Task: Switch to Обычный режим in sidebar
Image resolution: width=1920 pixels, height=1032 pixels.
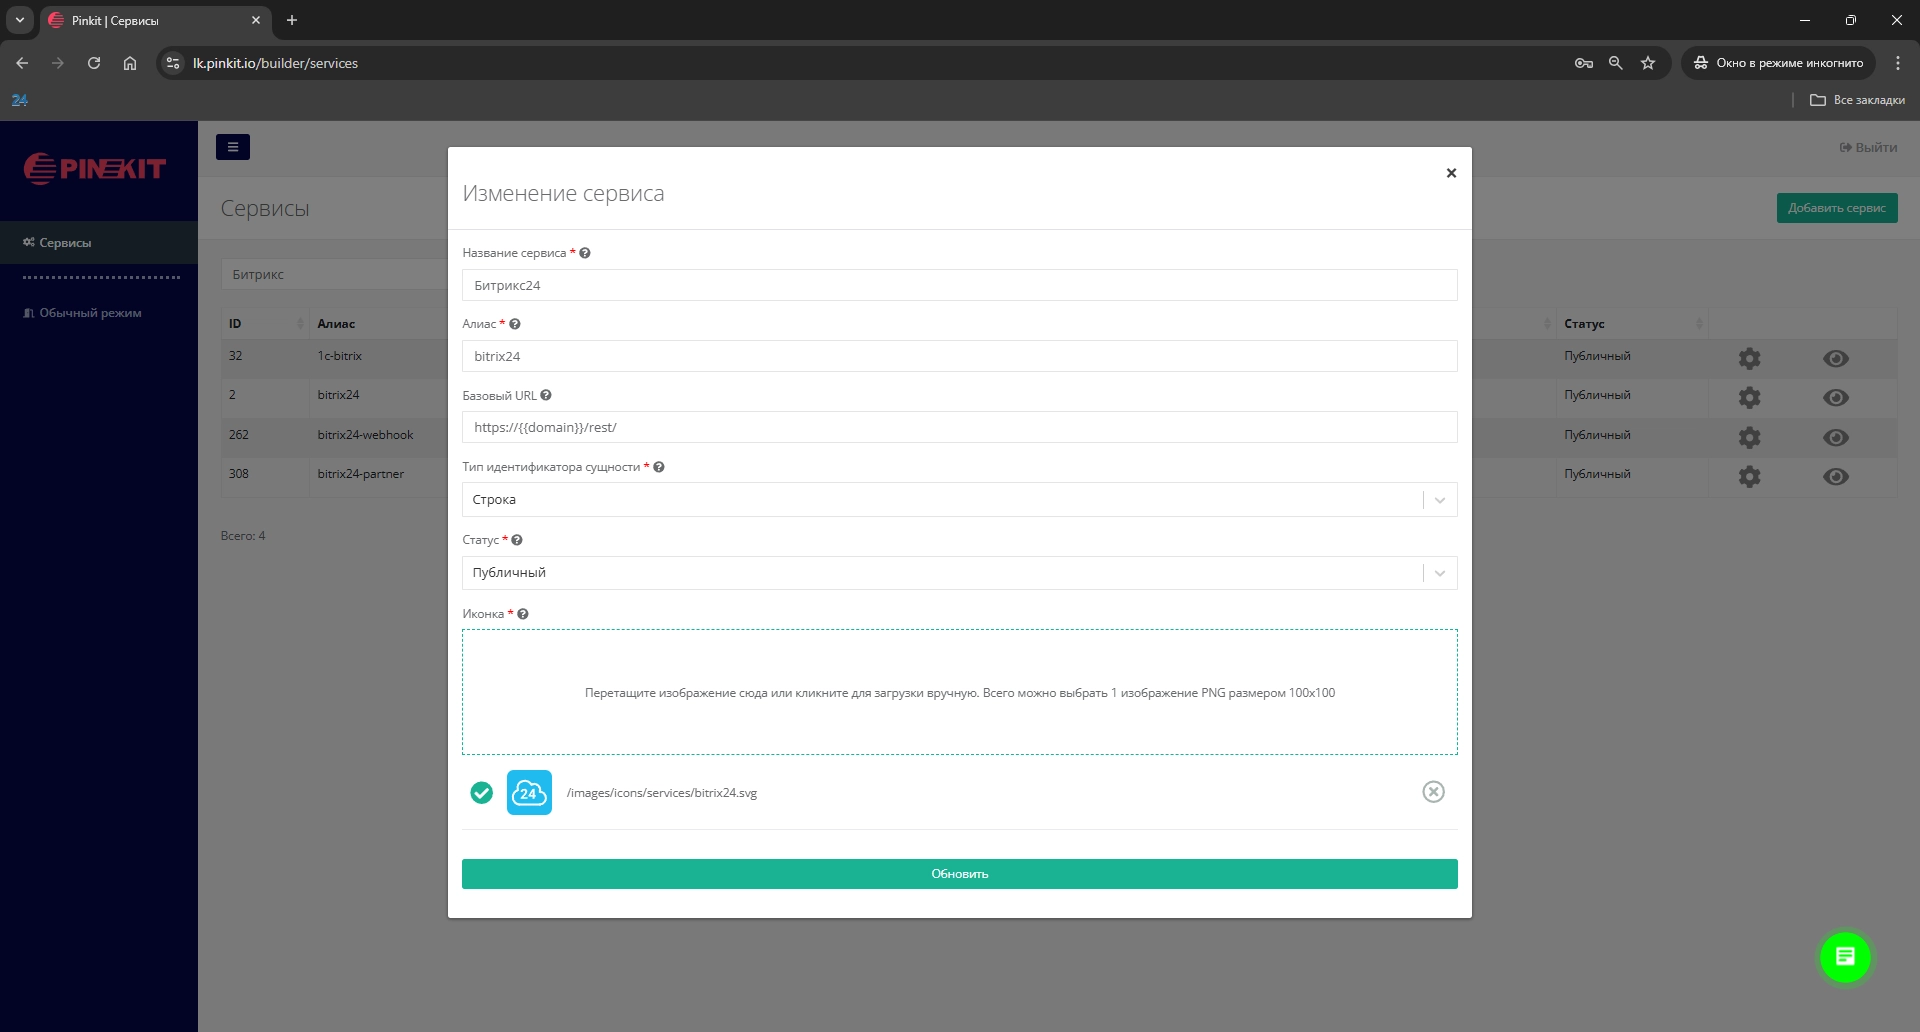Action: pos(90,313)
